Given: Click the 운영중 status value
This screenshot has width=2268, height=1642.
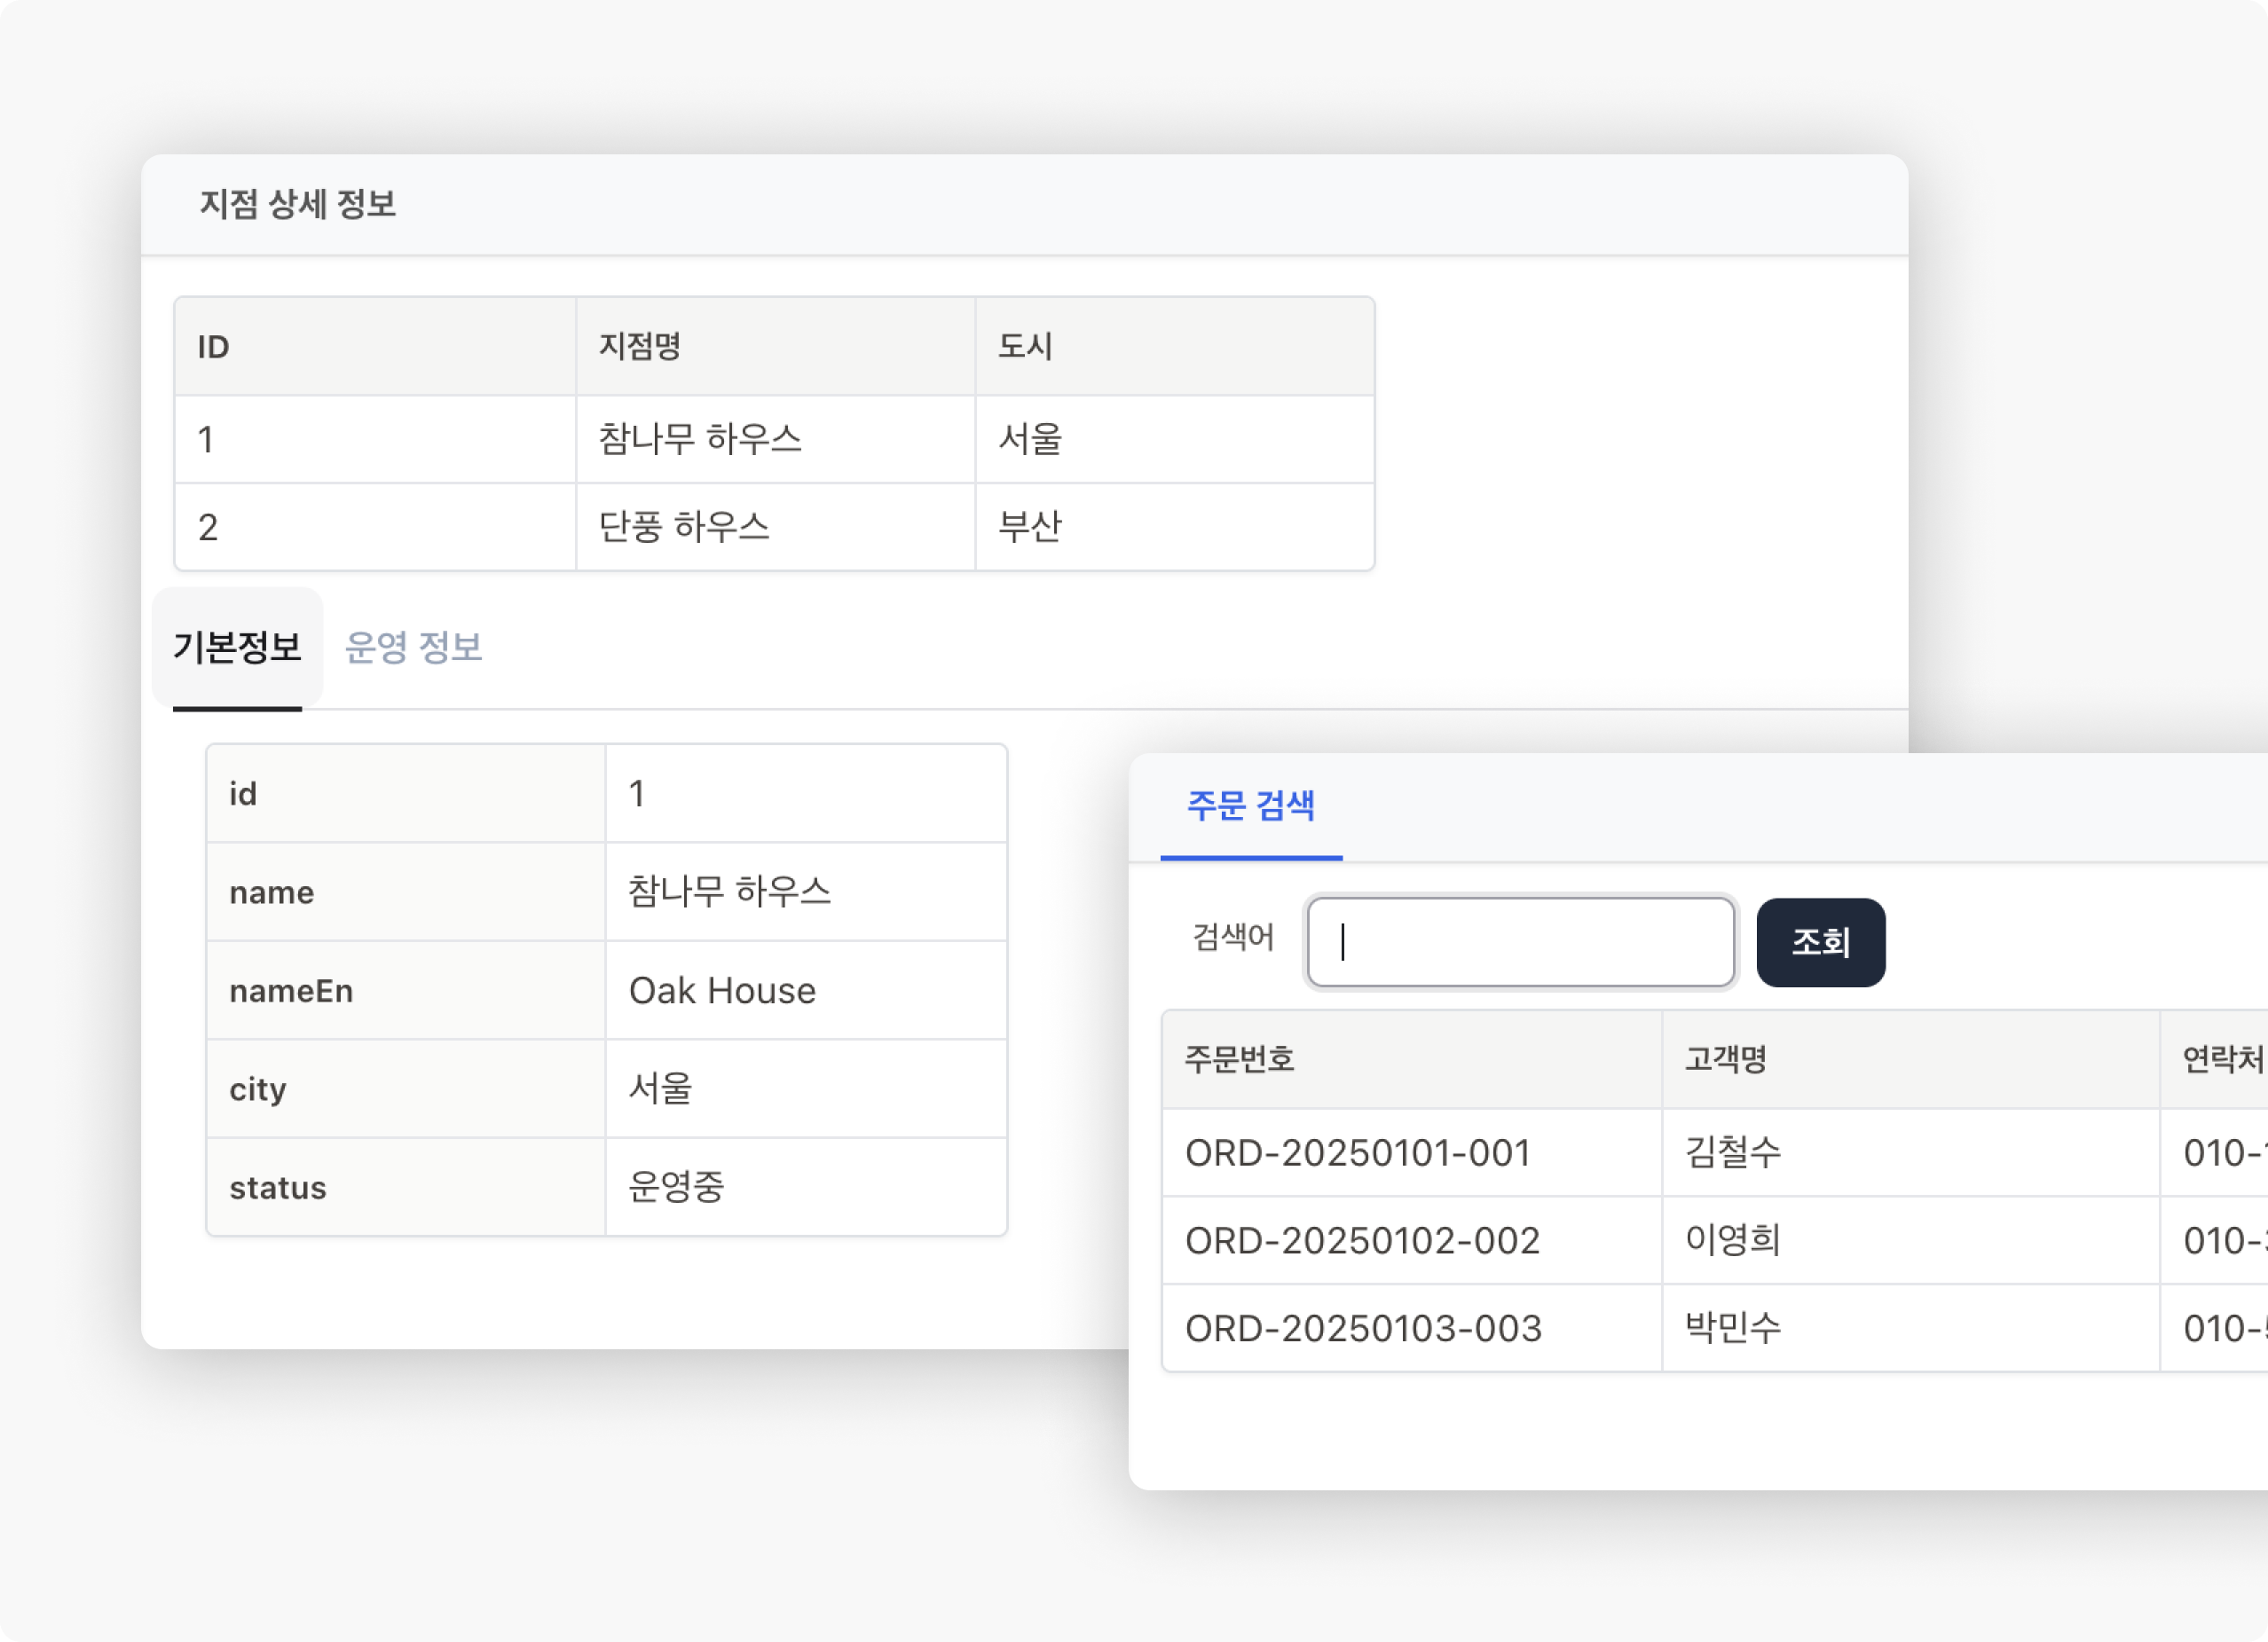Looking at the screenshot, I should [x=676, y=1188].
